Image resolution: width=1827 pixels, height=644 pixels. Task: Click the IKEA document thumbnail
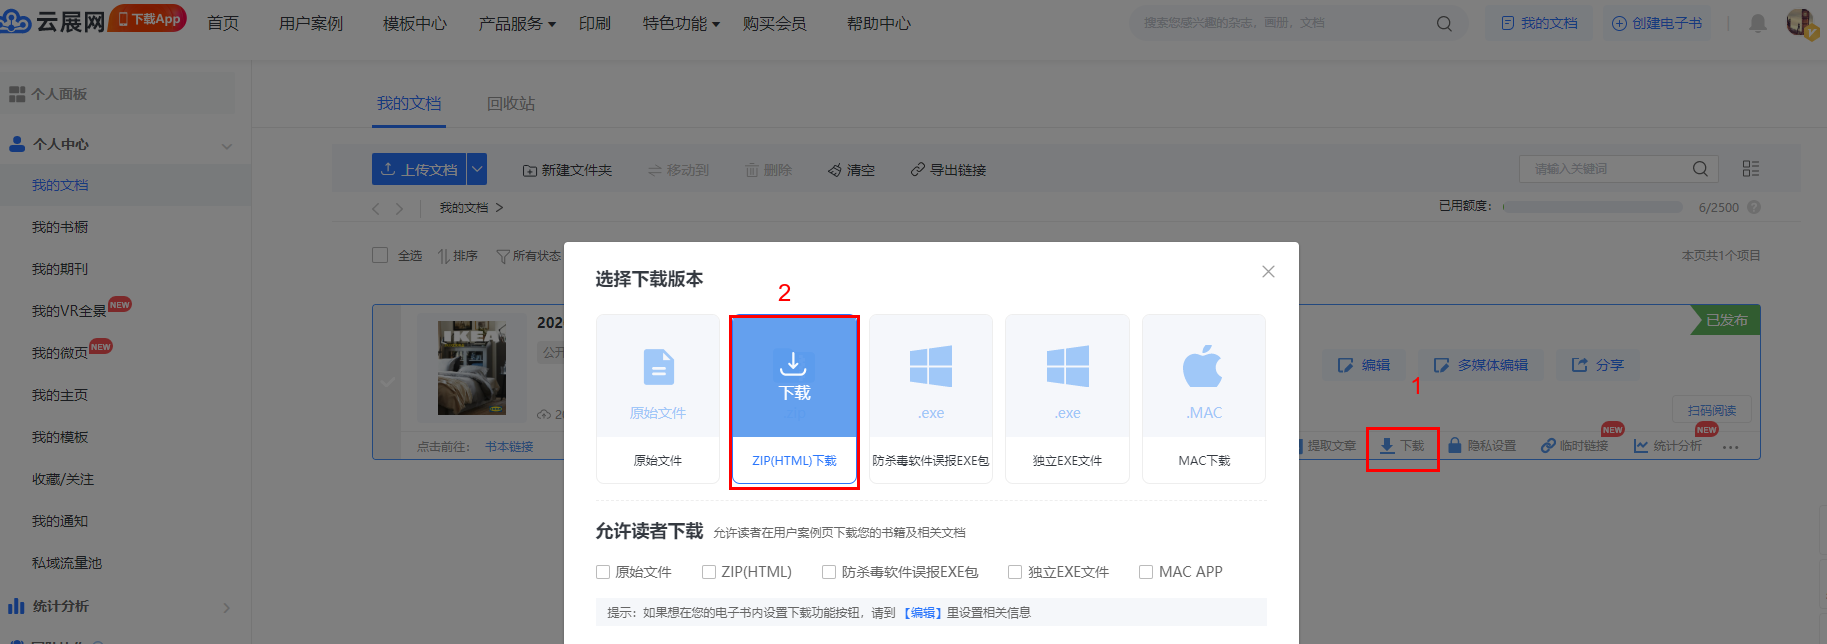click(x=471, y=367)
